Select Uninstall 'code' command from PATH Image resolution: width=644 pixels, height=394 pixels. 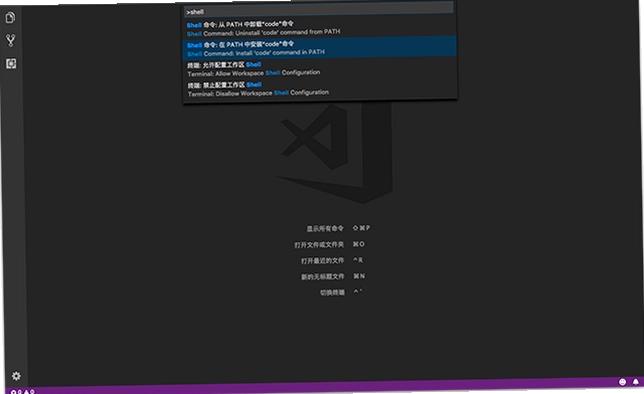pyautogui.click(x=320, y=28)
